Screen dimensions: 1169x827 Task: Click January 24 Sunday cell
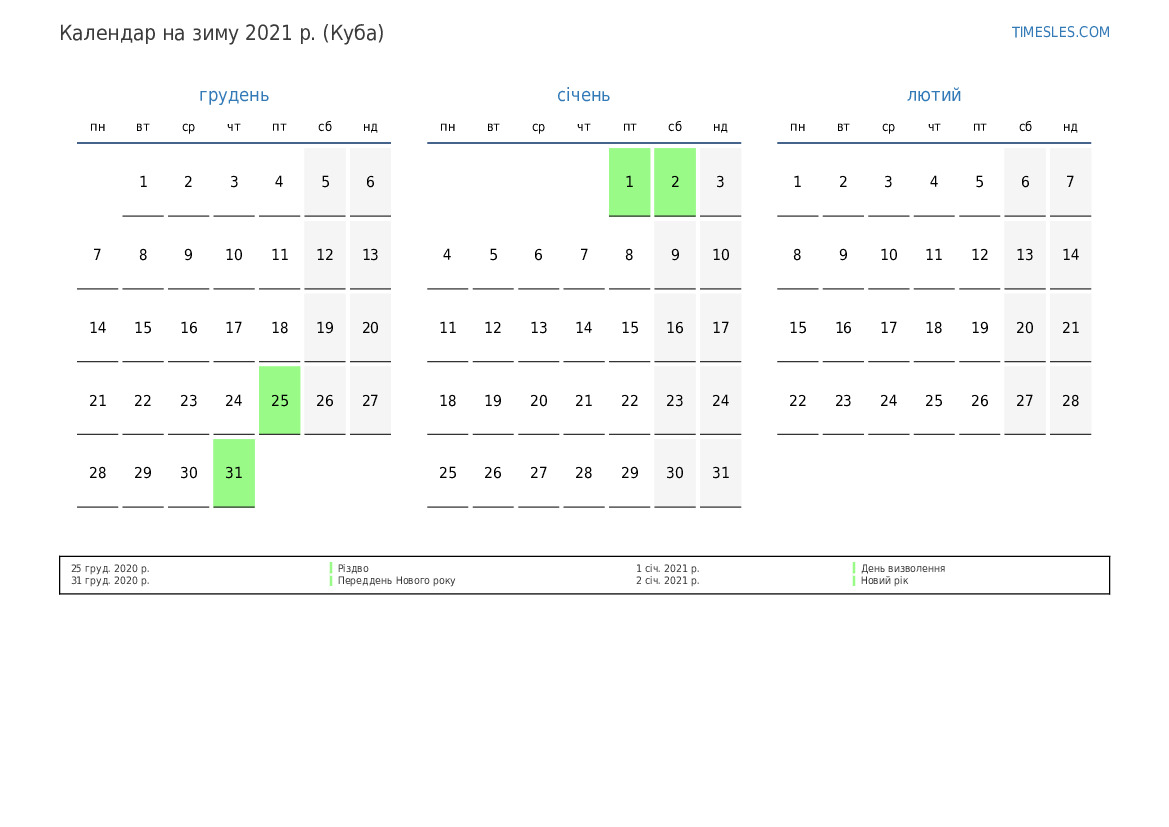[x=720, y=400]
